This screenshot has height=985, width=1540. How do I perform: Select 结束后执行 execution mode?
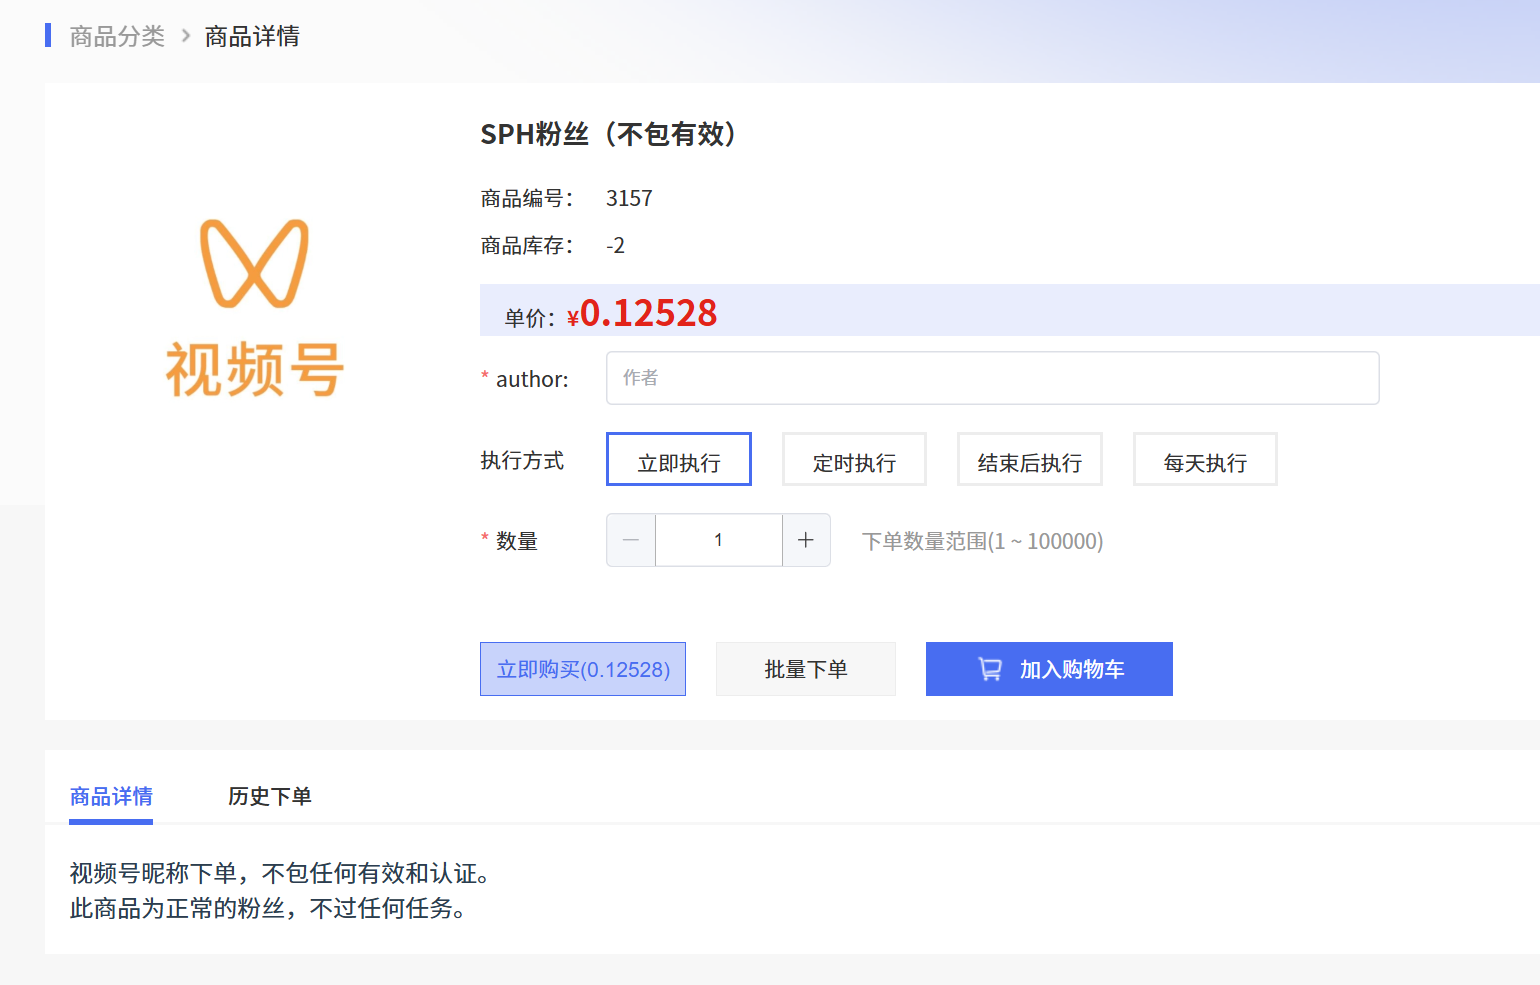1030,460
